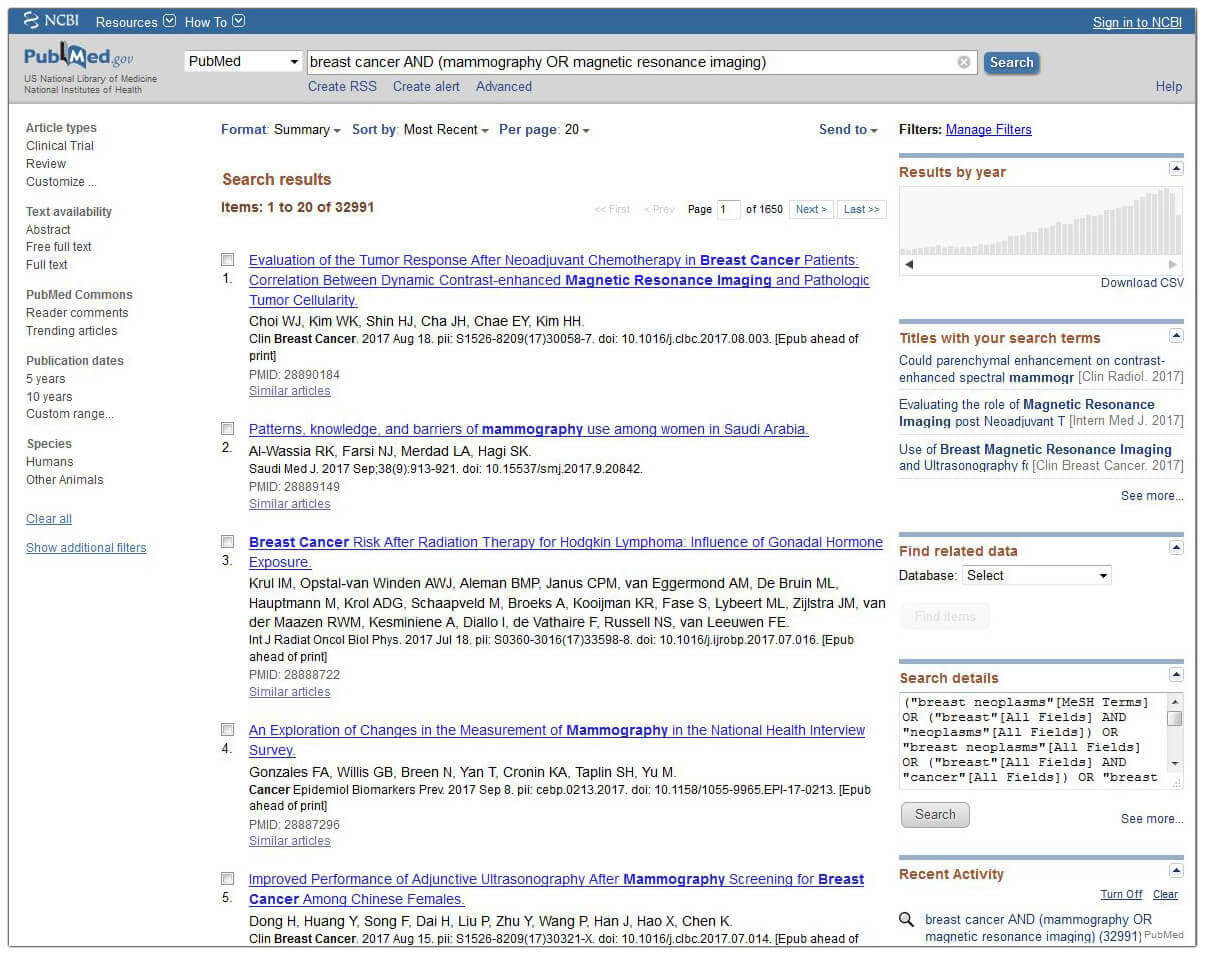
Task: Click Similar articles for PMID 28889149
Action: [x=289, y=504]
